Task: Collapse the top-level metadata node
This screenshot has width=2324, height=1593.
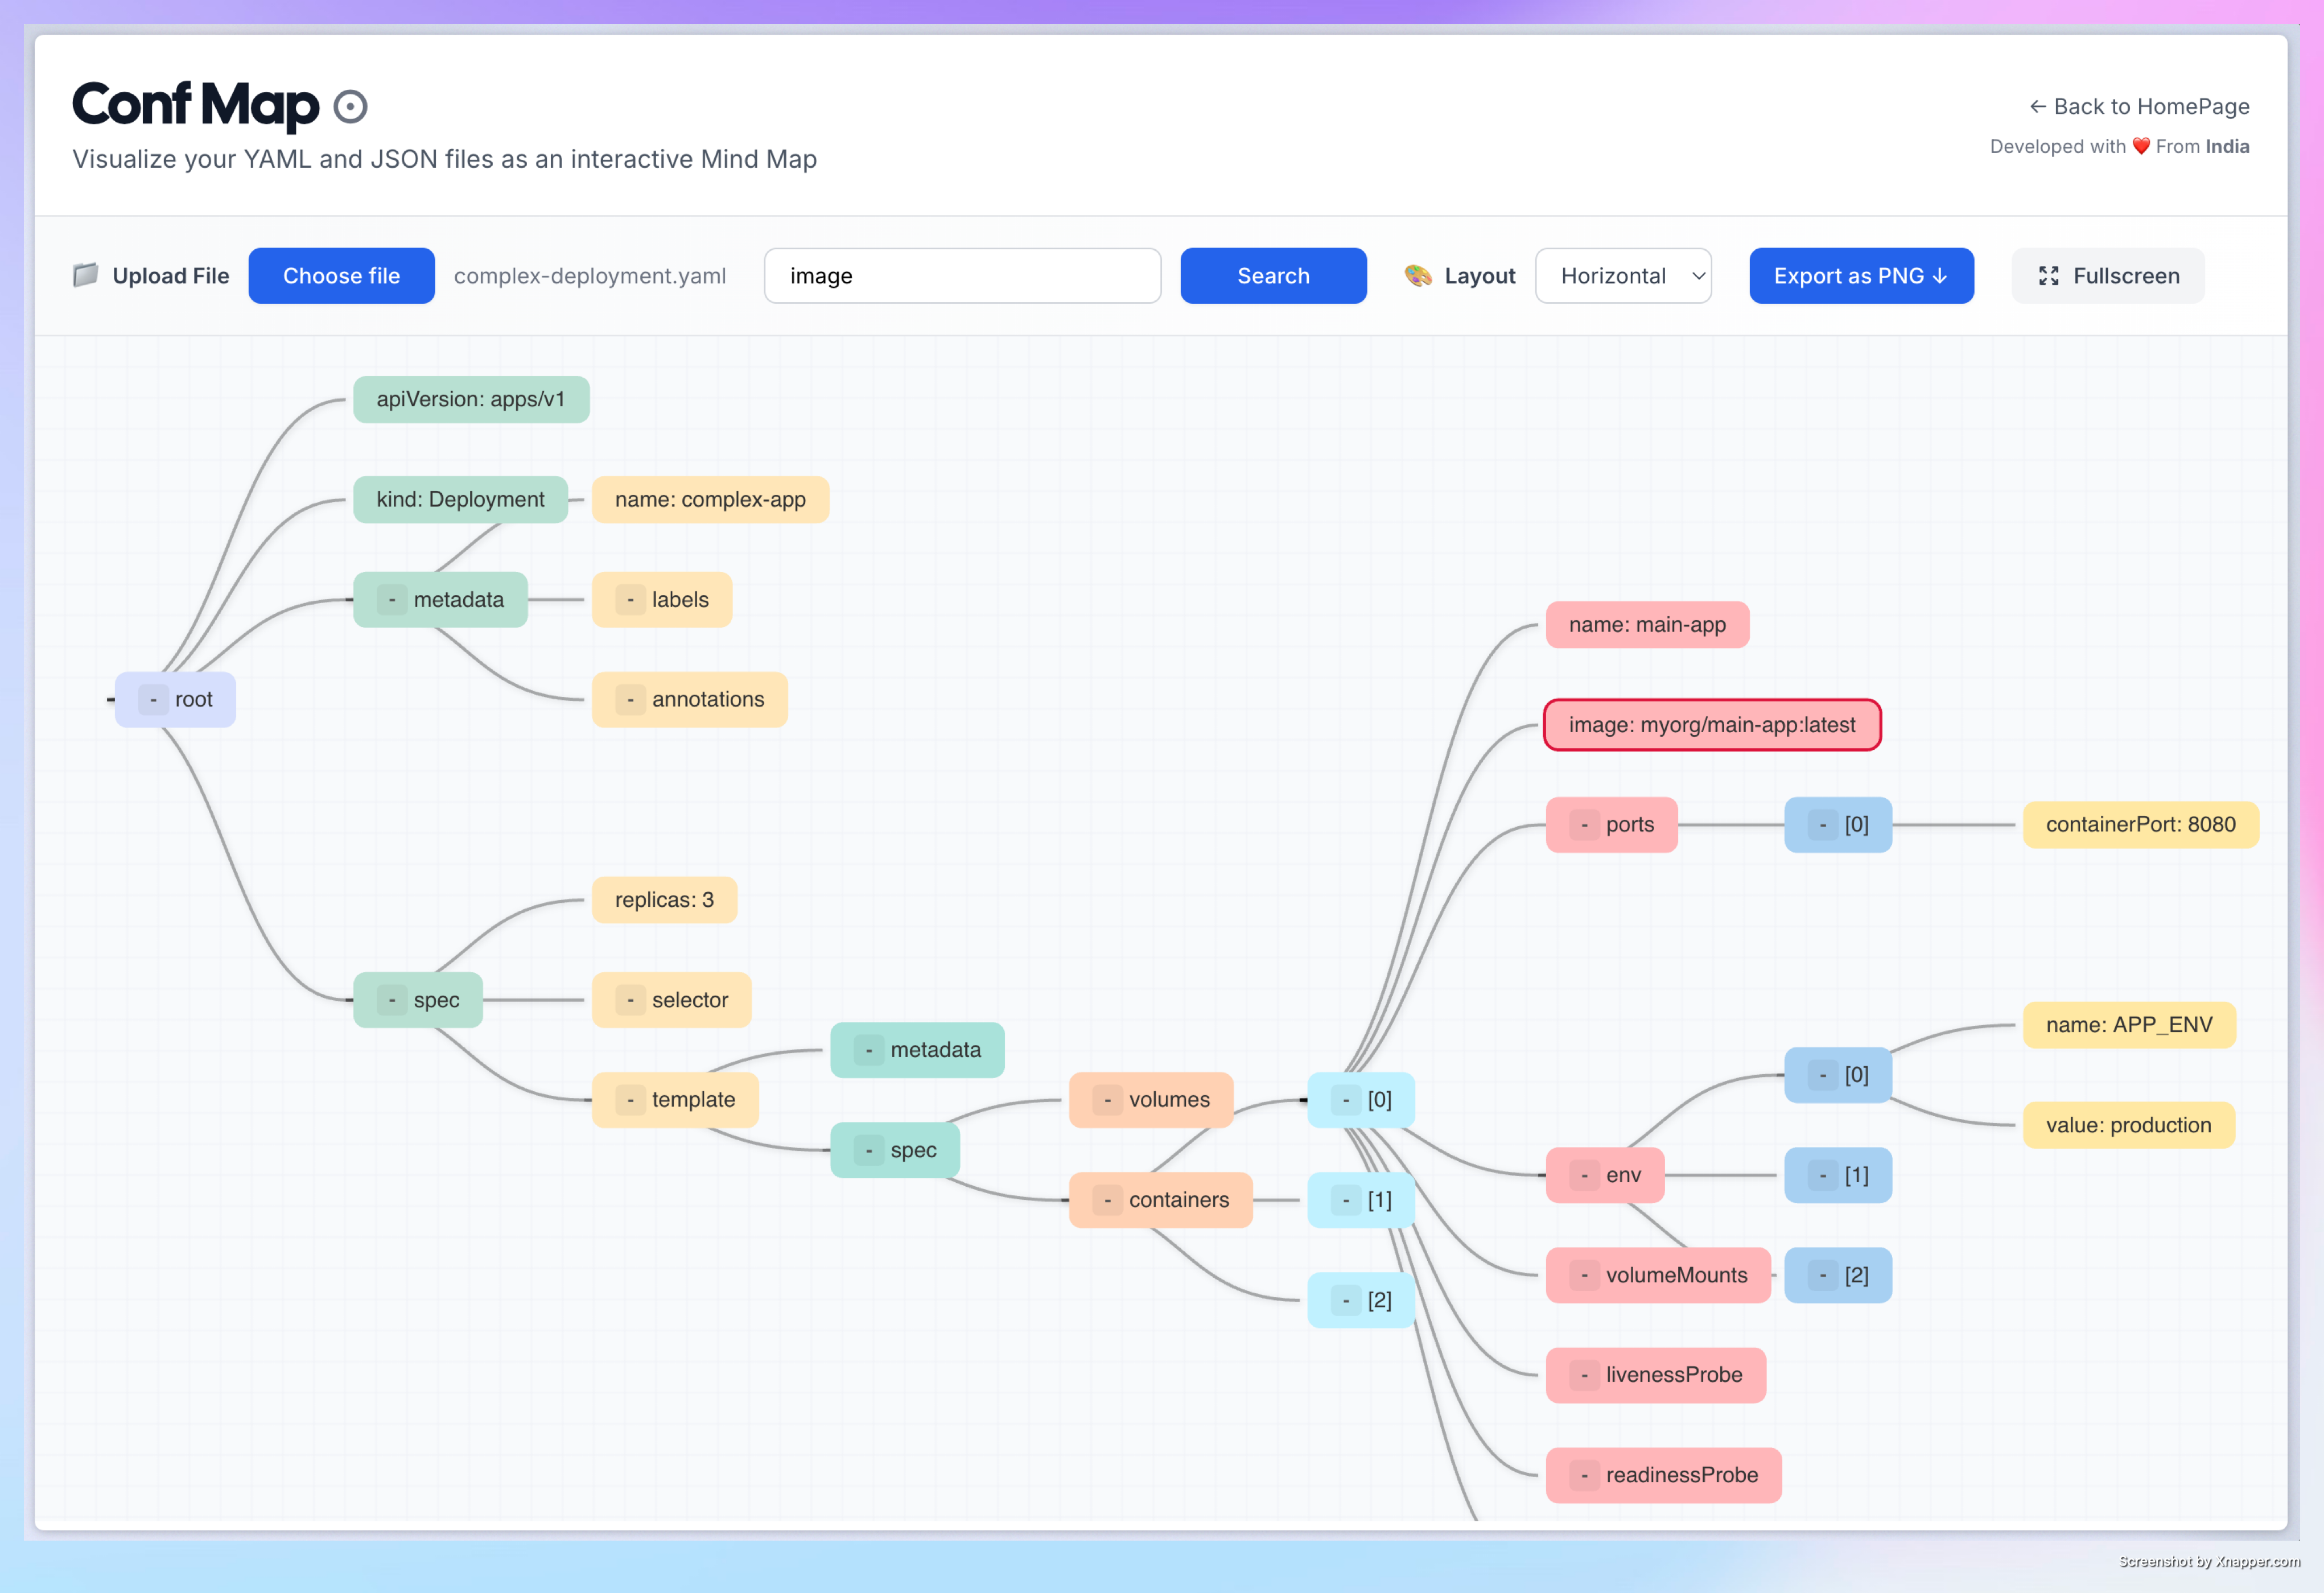Action: tap(392, 600)
